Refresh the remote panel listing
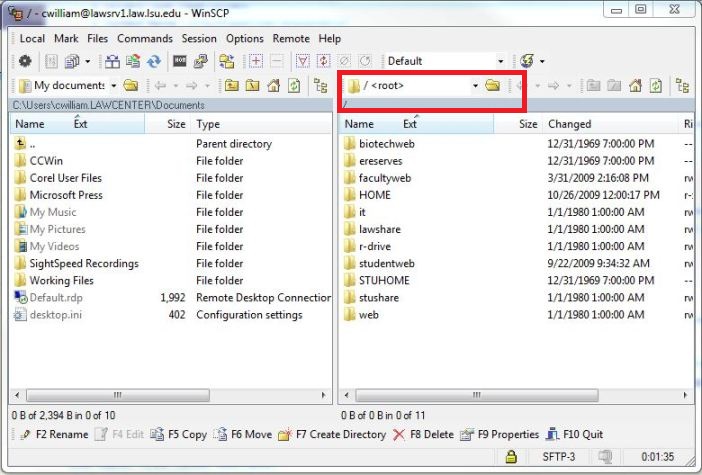Screen dimensions: 702x475 point(656,85)
